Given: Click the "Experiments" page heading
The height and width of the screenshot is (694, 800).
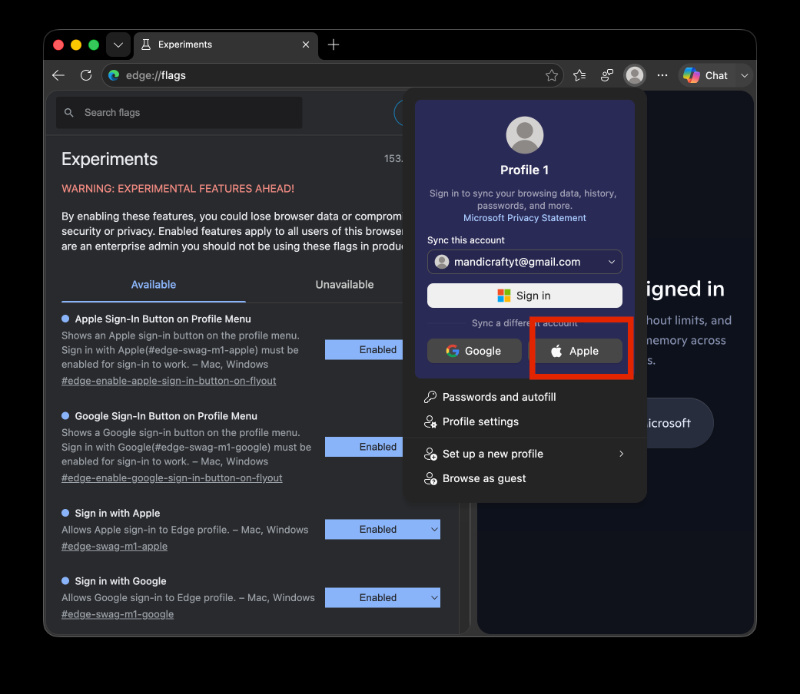Looking at the screenshot, I should tap(110, 159).
